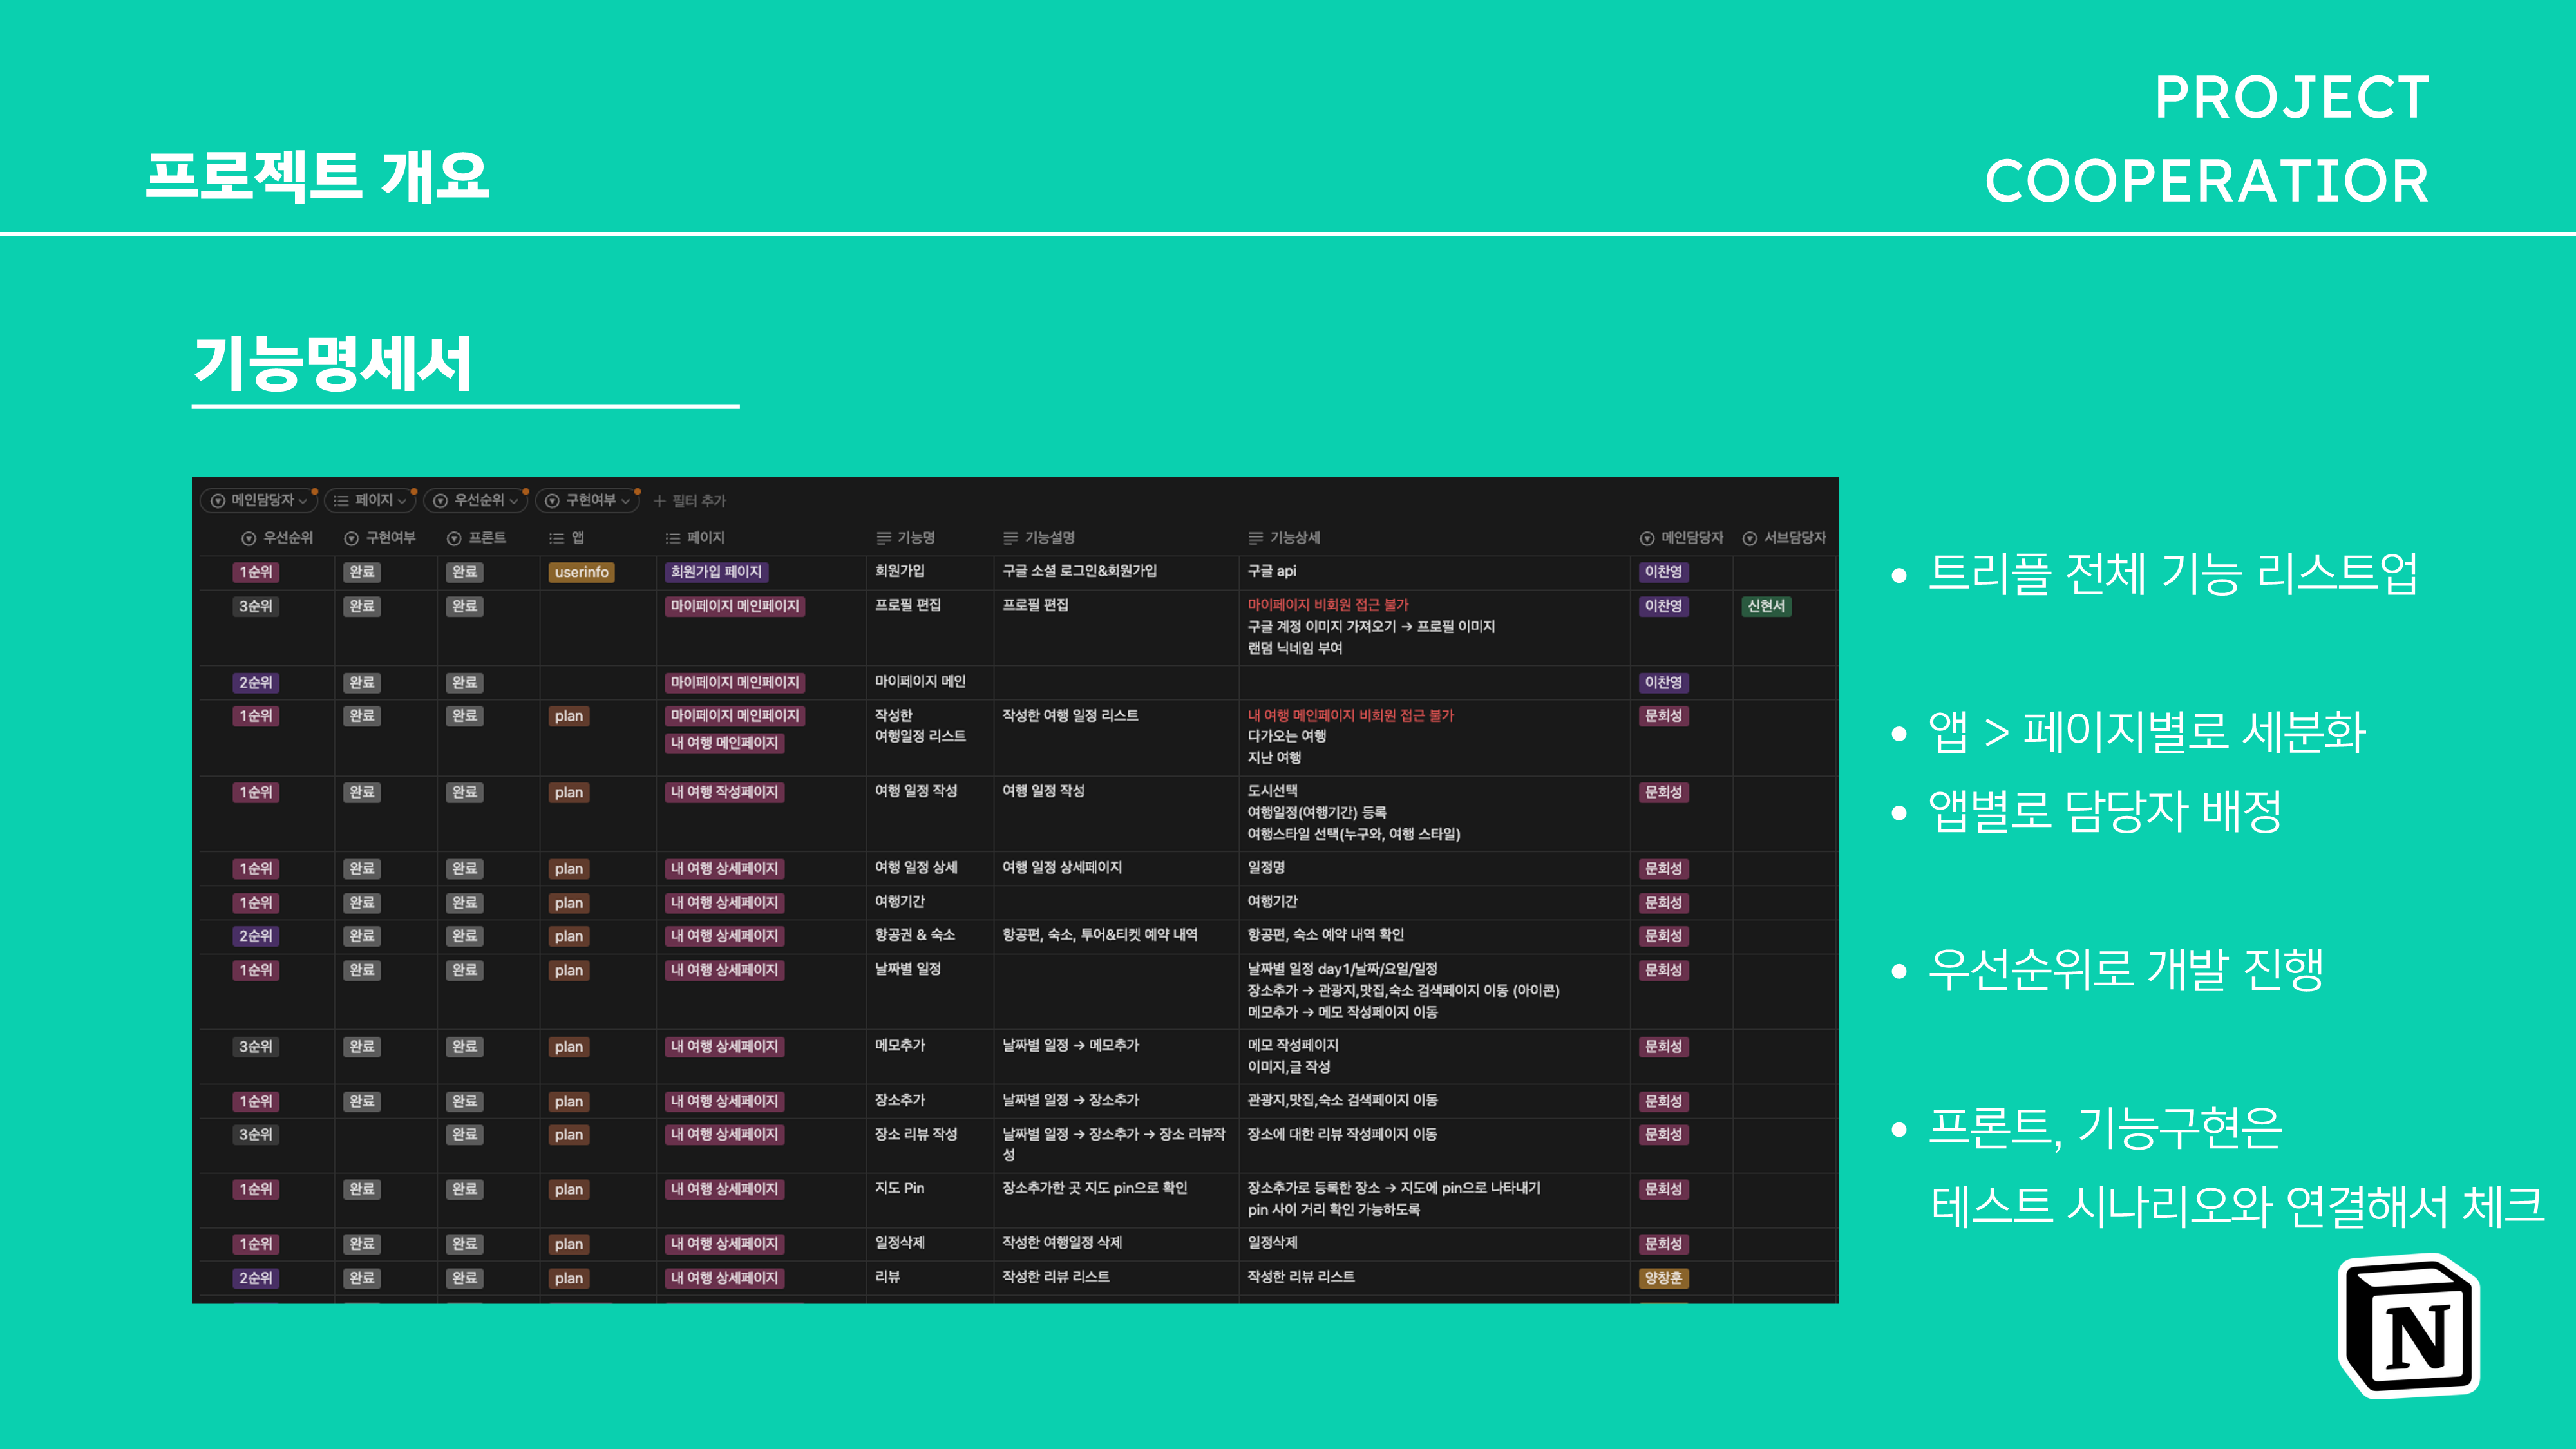Select the userinfo app tag

tap(581, 572)
